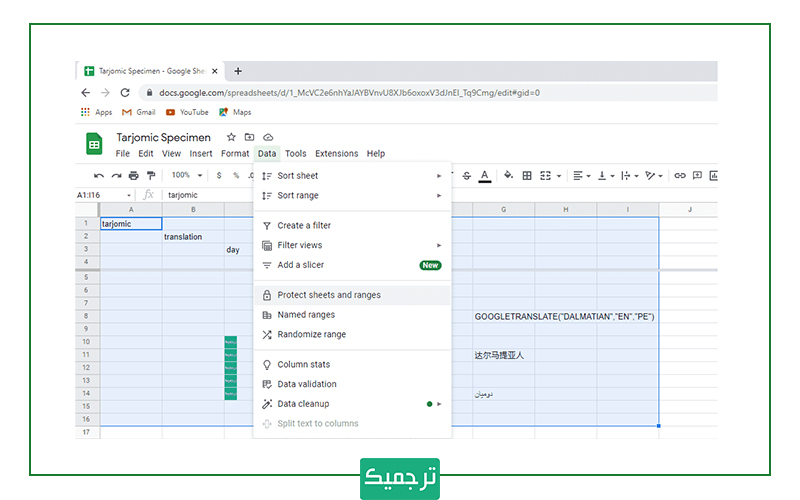Apply strikethrough formatting icon
Image resolution: width=800 pixels, height=500 pixels.
(466, 176)
